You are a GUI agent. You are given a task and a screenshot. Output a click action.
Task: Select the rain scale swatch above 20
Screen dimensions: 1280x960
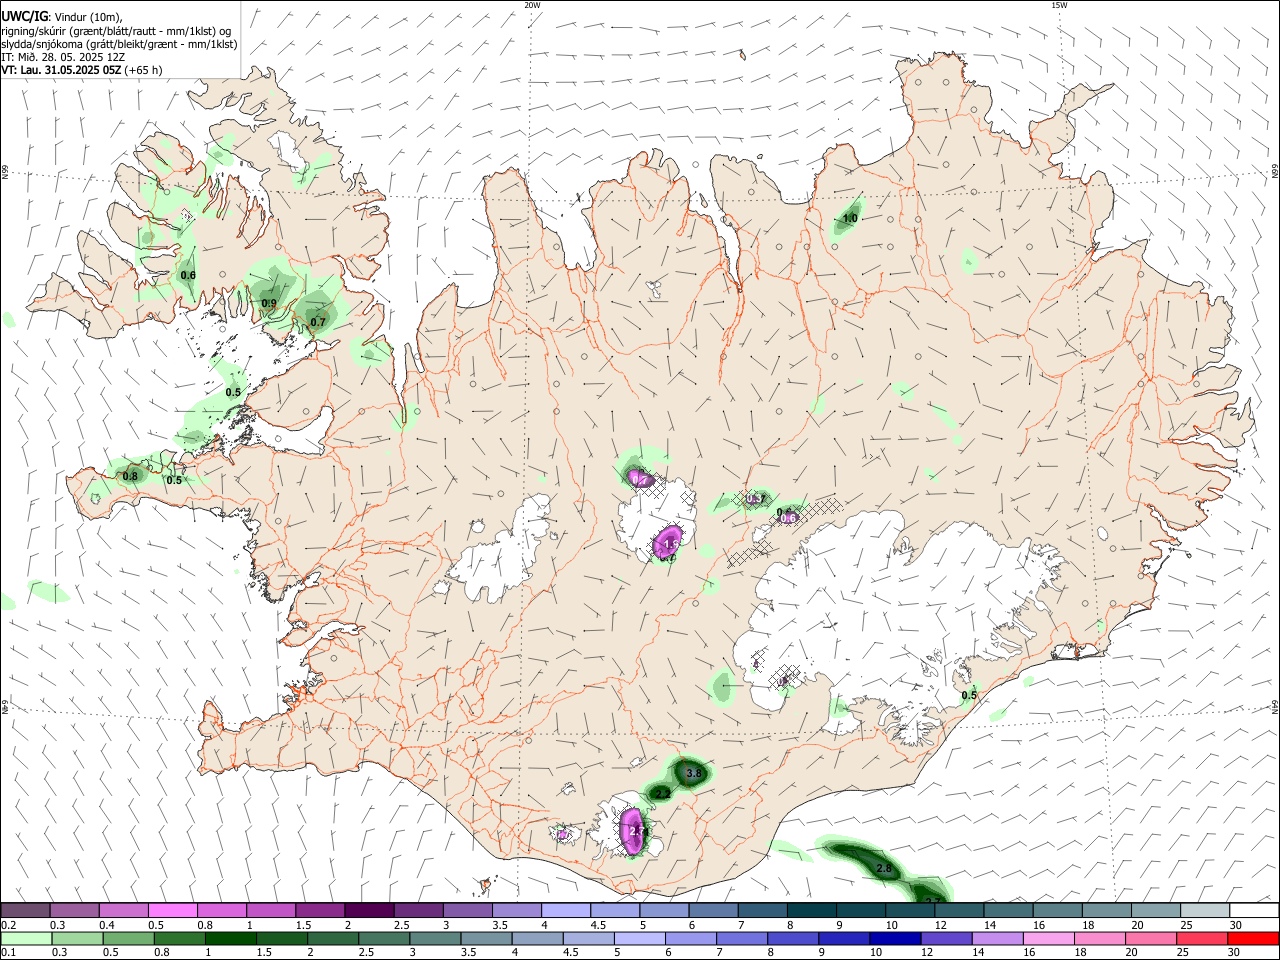1152,938
